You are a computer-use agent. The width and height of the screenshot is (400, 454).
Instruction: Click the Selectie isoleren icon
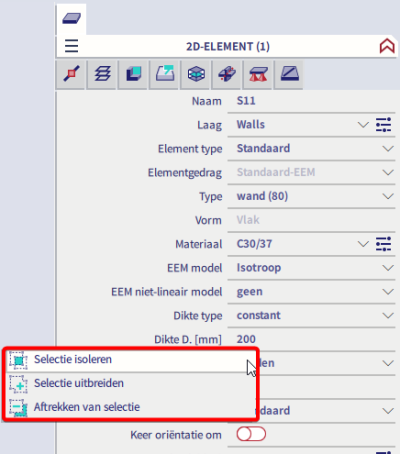[x=18, y=360]
